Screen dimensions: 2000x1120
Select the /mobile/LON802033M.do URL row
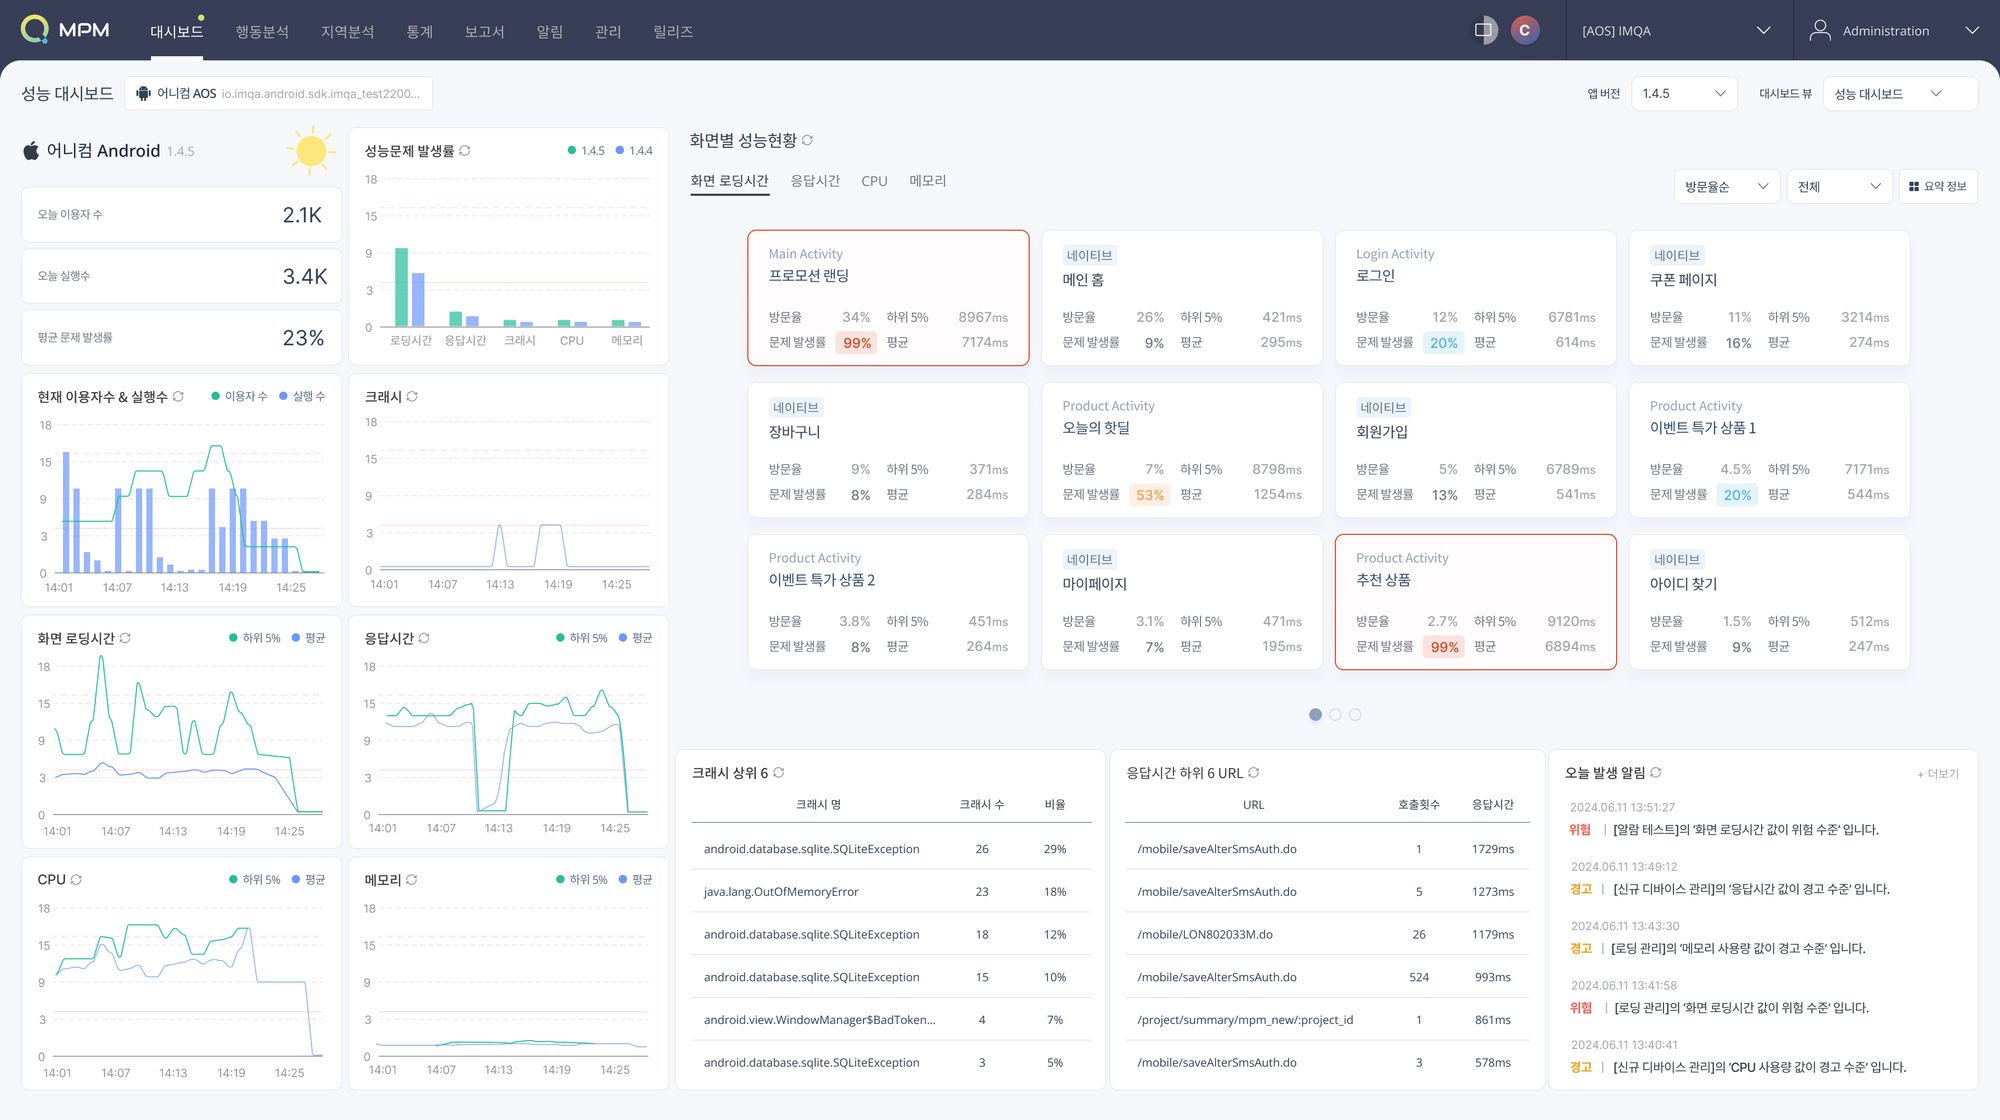(1327, 935)
